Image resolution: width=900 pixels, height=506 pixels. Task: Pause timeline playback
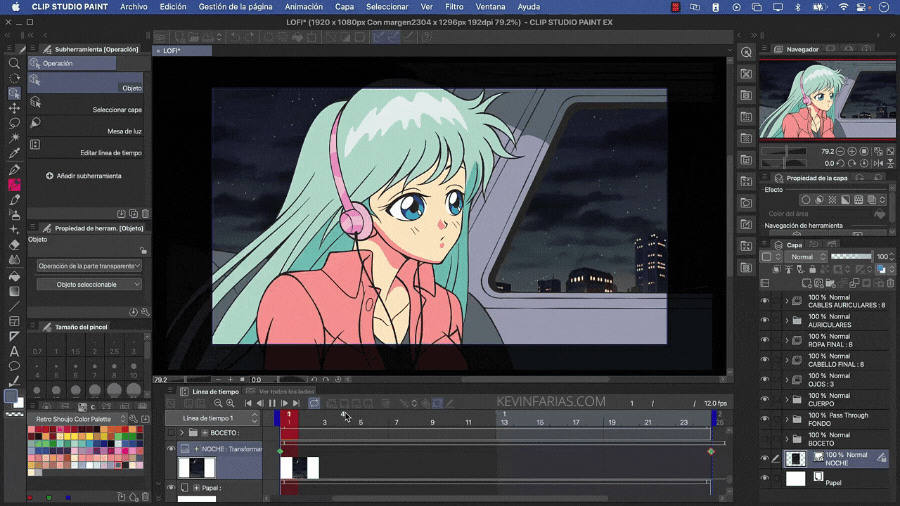(x=272, y=403)
